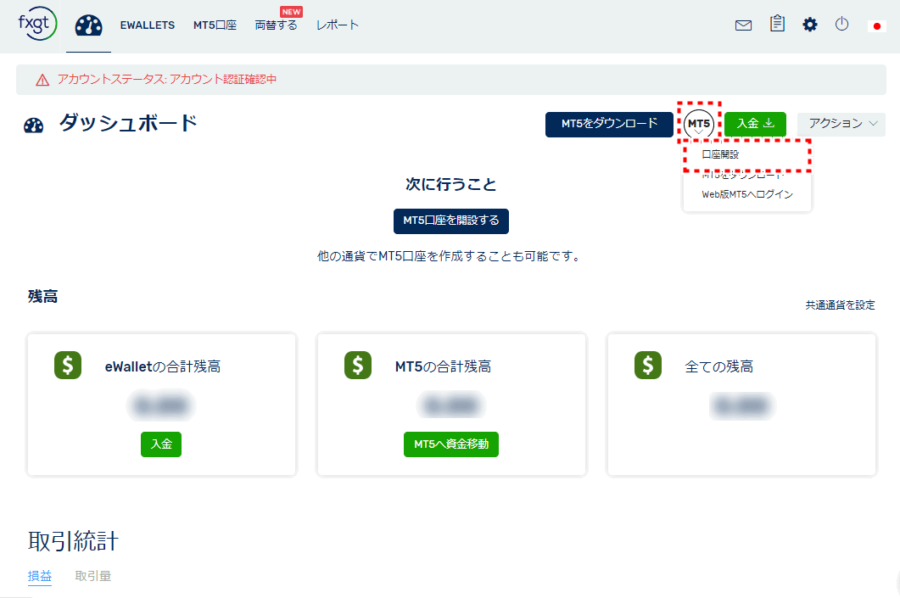The width and height of the screenshot is (900, 598).
Task: Click the gauge icon beside ダッシュボード heading
Action: click(x=33, y=125)
